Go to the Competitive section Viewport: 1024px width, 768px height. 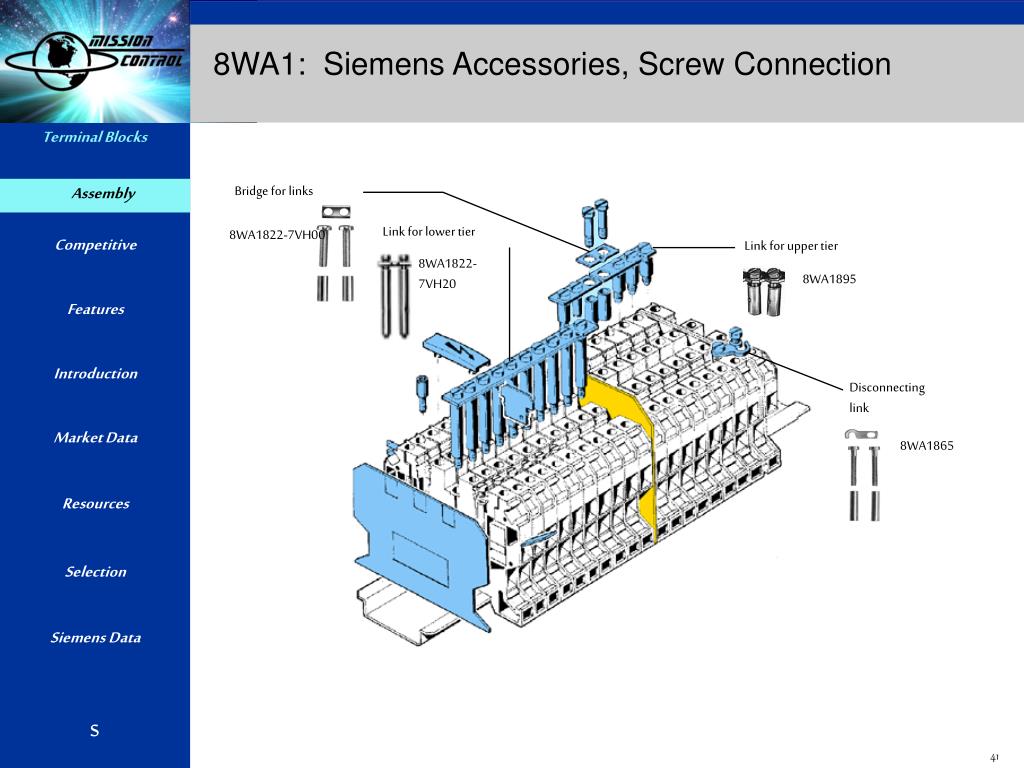95,245
